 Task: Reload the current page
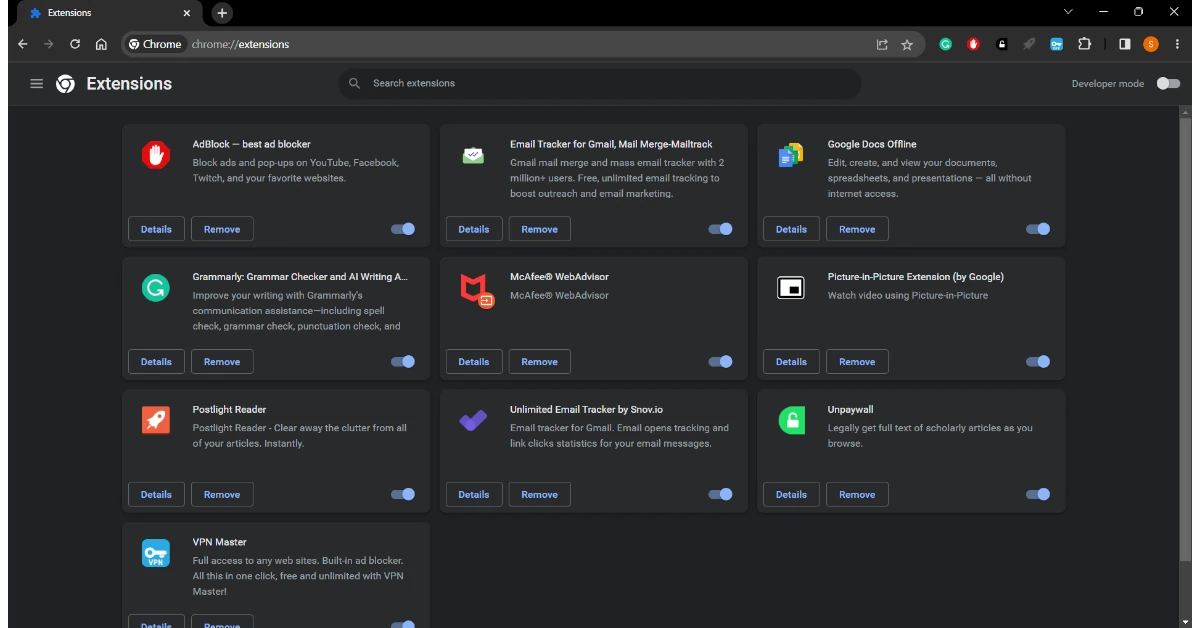pos(75,44)
